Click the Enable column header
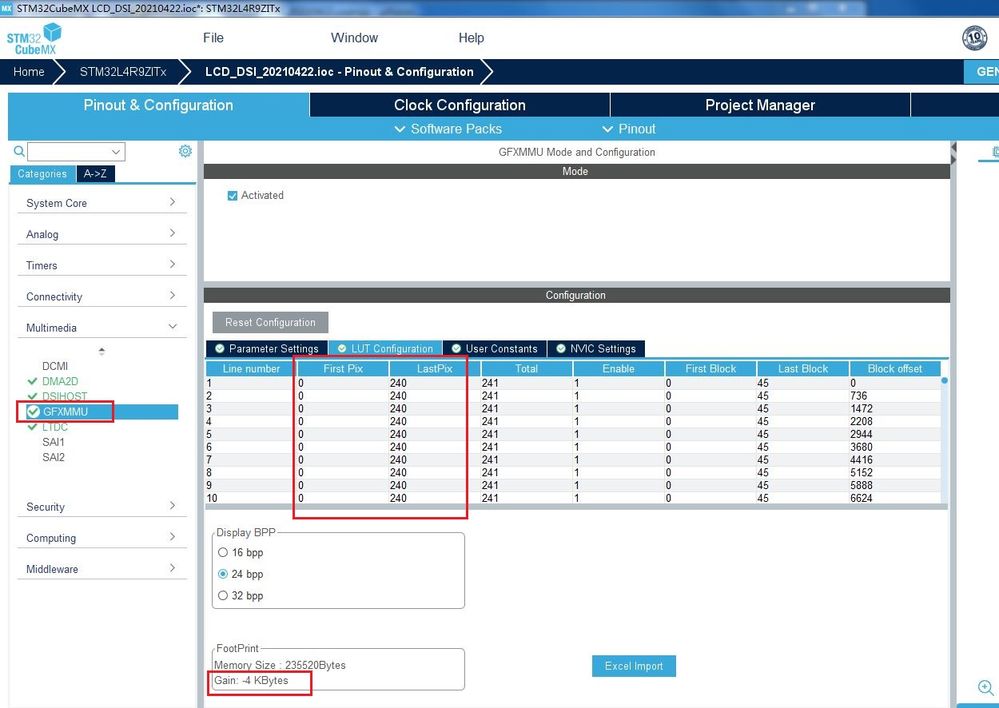 click(618, 368)
